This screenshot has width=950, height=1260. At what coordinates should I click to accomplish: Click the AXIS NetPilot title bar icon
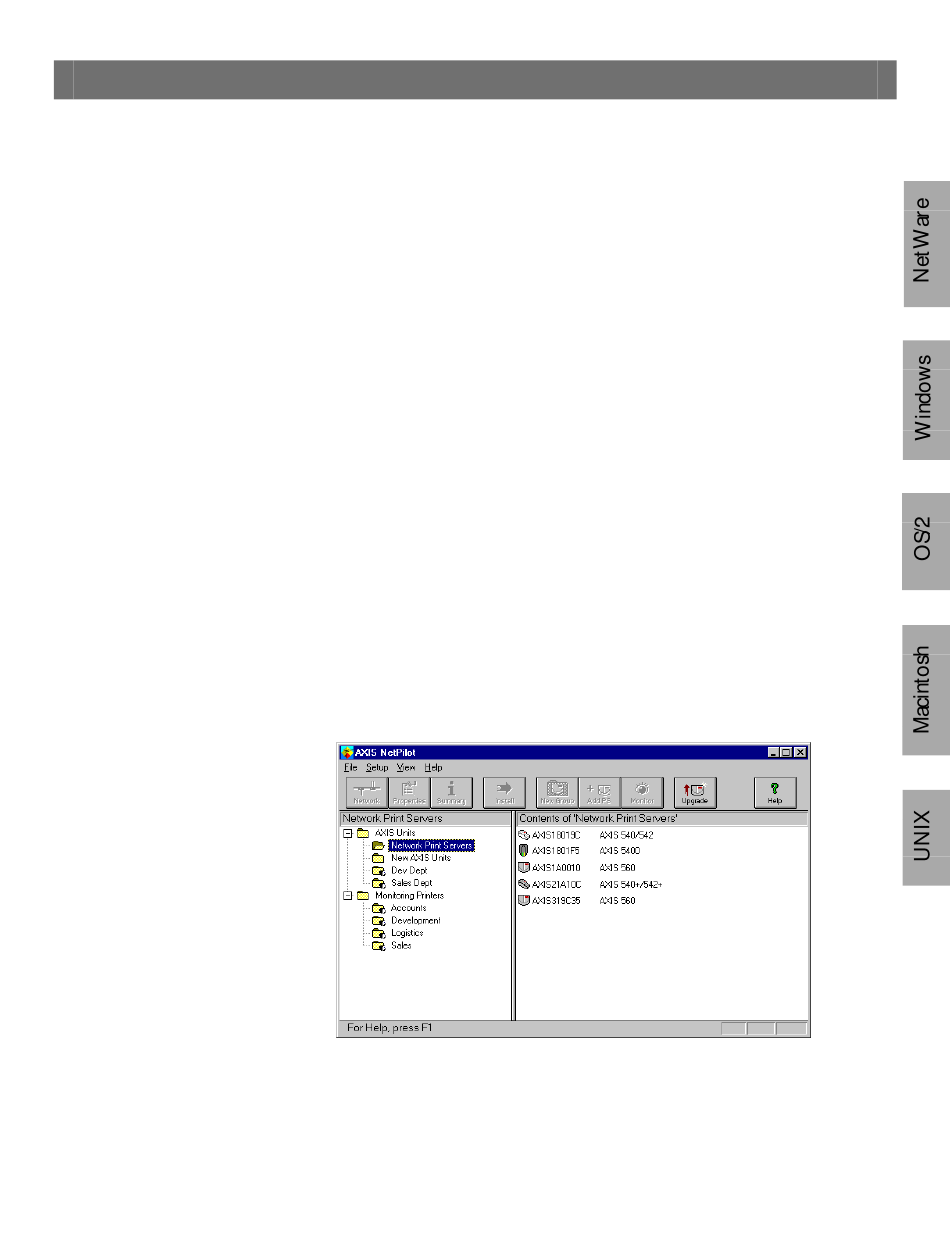[x=347, y=752]
